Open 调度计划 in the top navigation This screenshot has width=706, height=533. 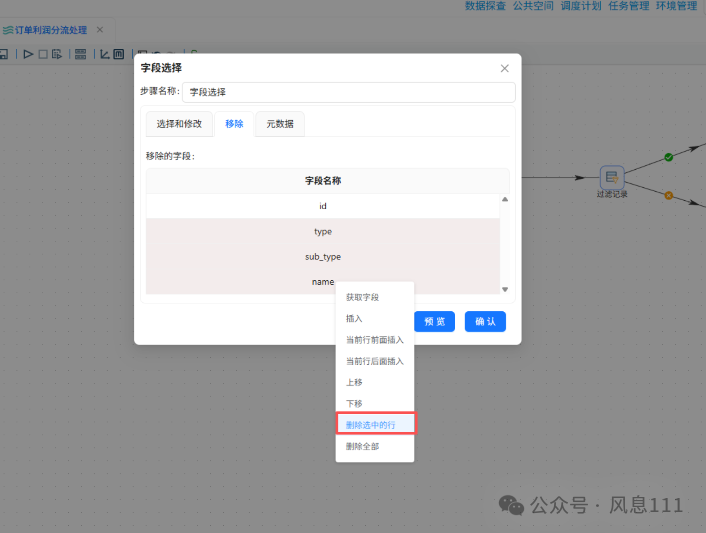pos(581,6)
